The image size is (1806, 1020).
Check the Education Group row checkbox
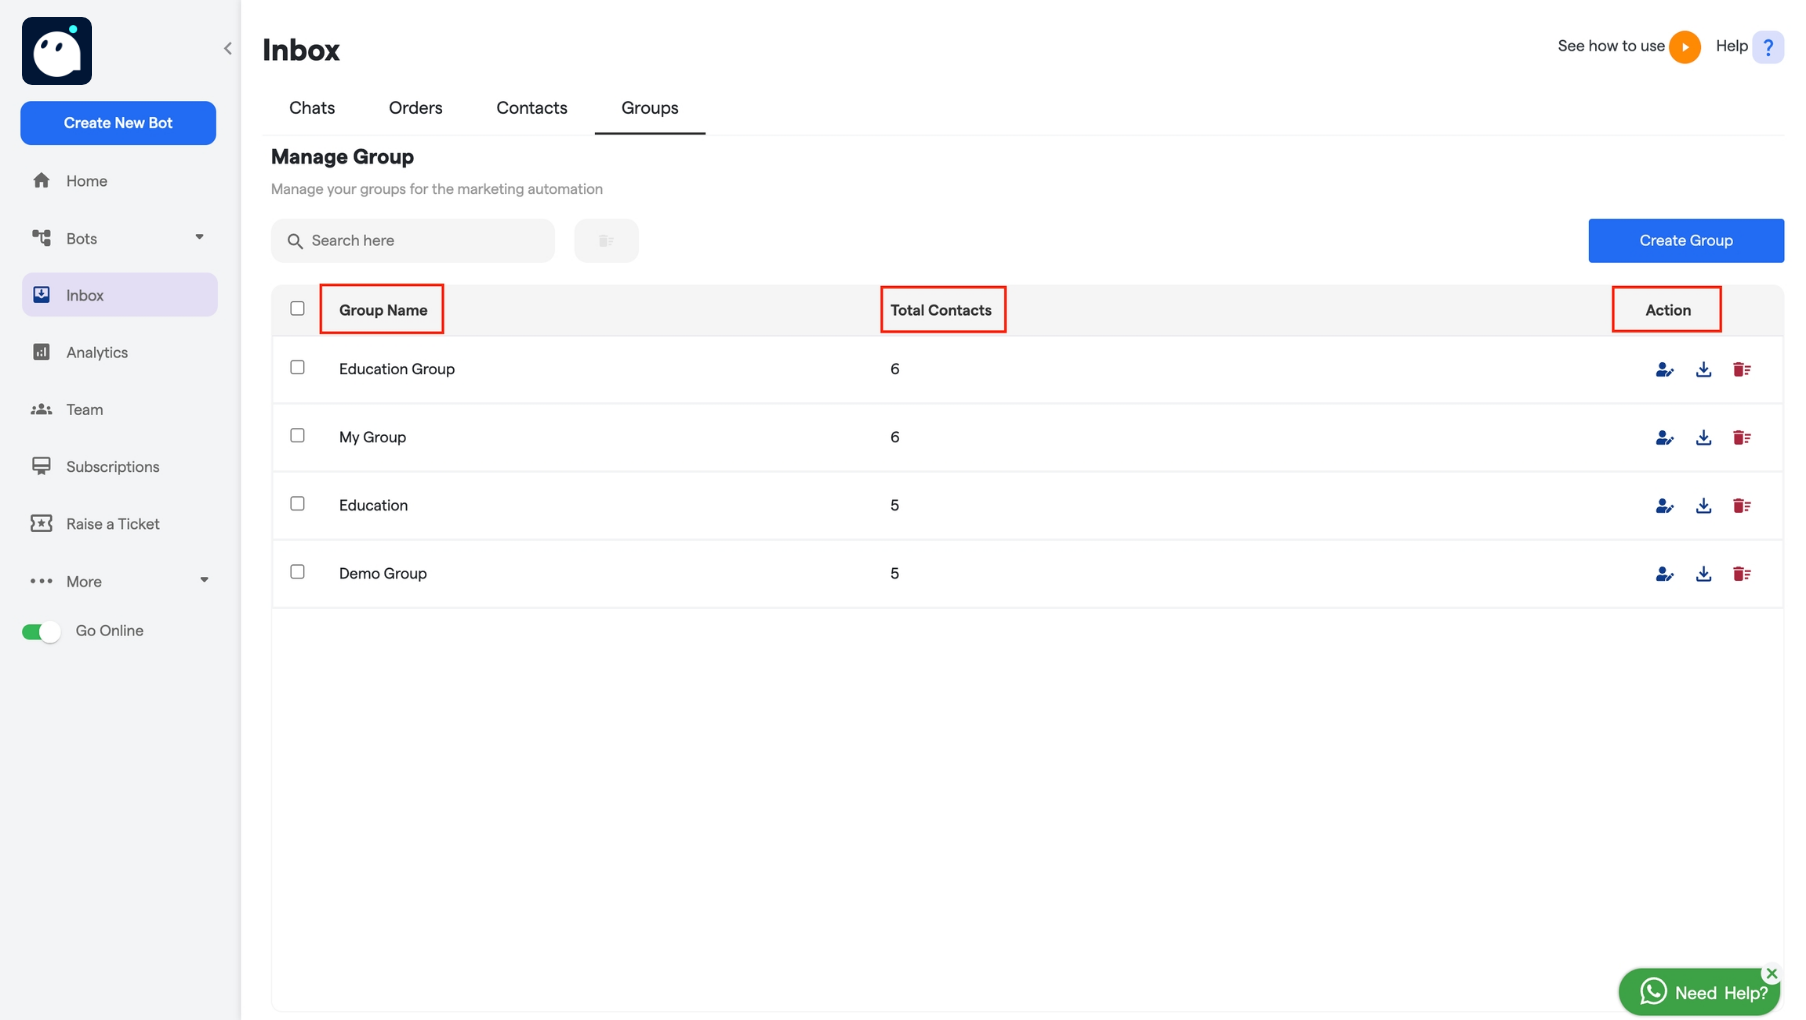297,367
